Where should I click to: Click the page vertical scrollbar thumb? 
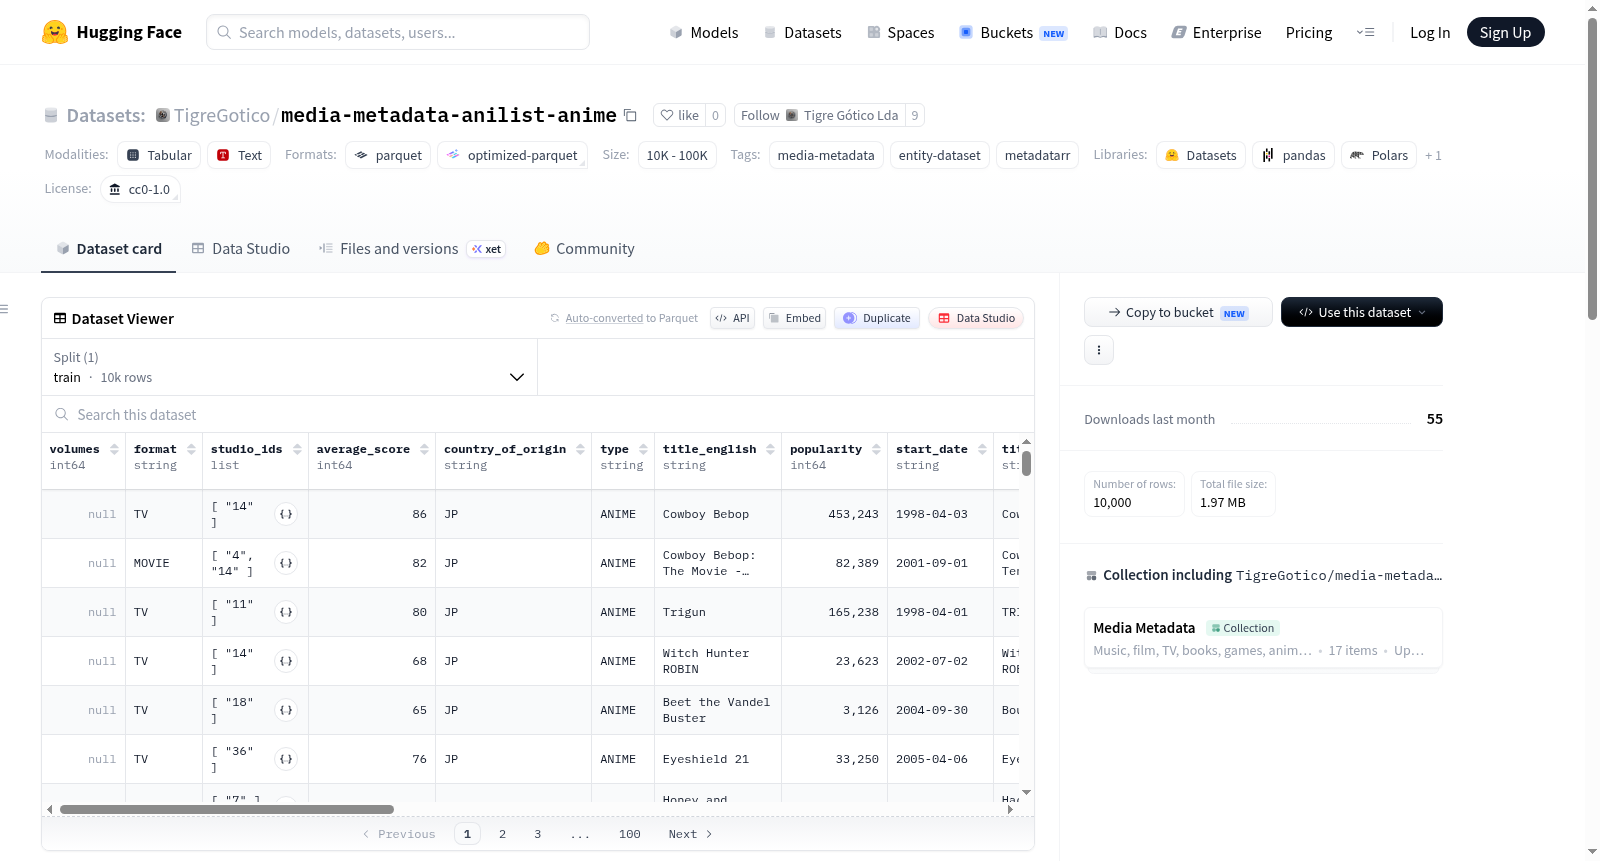tap(1592, 168)
